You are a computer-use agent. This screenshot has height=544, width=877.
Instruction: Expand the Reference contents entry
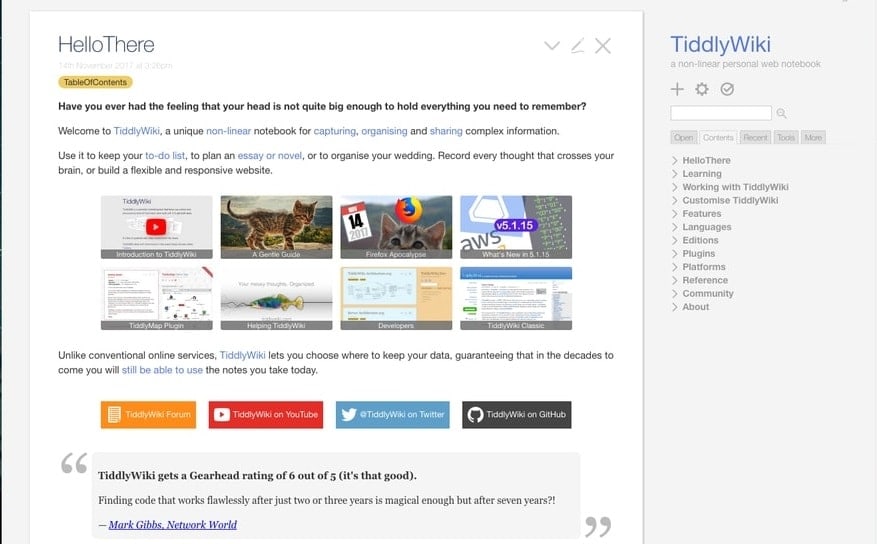point(675,280)
